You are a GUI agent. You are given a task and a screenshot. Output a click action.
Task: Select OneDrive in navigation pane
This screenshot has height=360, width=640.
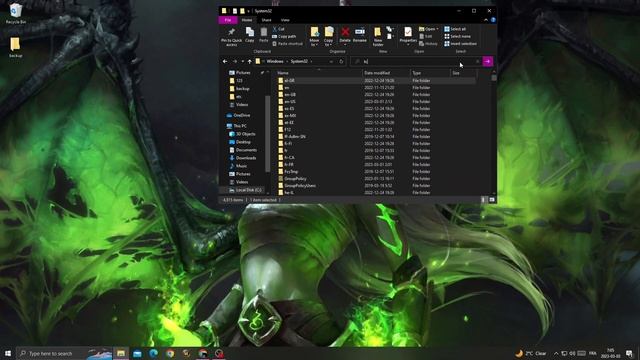point(239,116)
